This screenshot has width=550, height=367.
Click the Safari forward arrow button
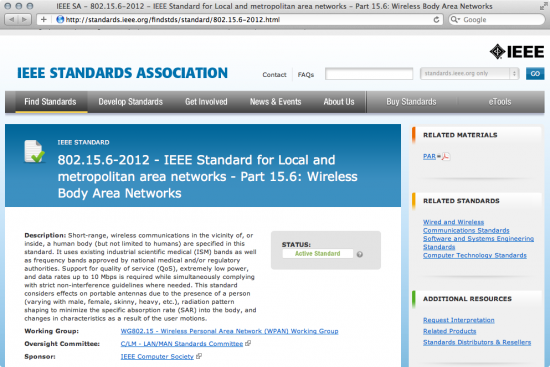24,19
